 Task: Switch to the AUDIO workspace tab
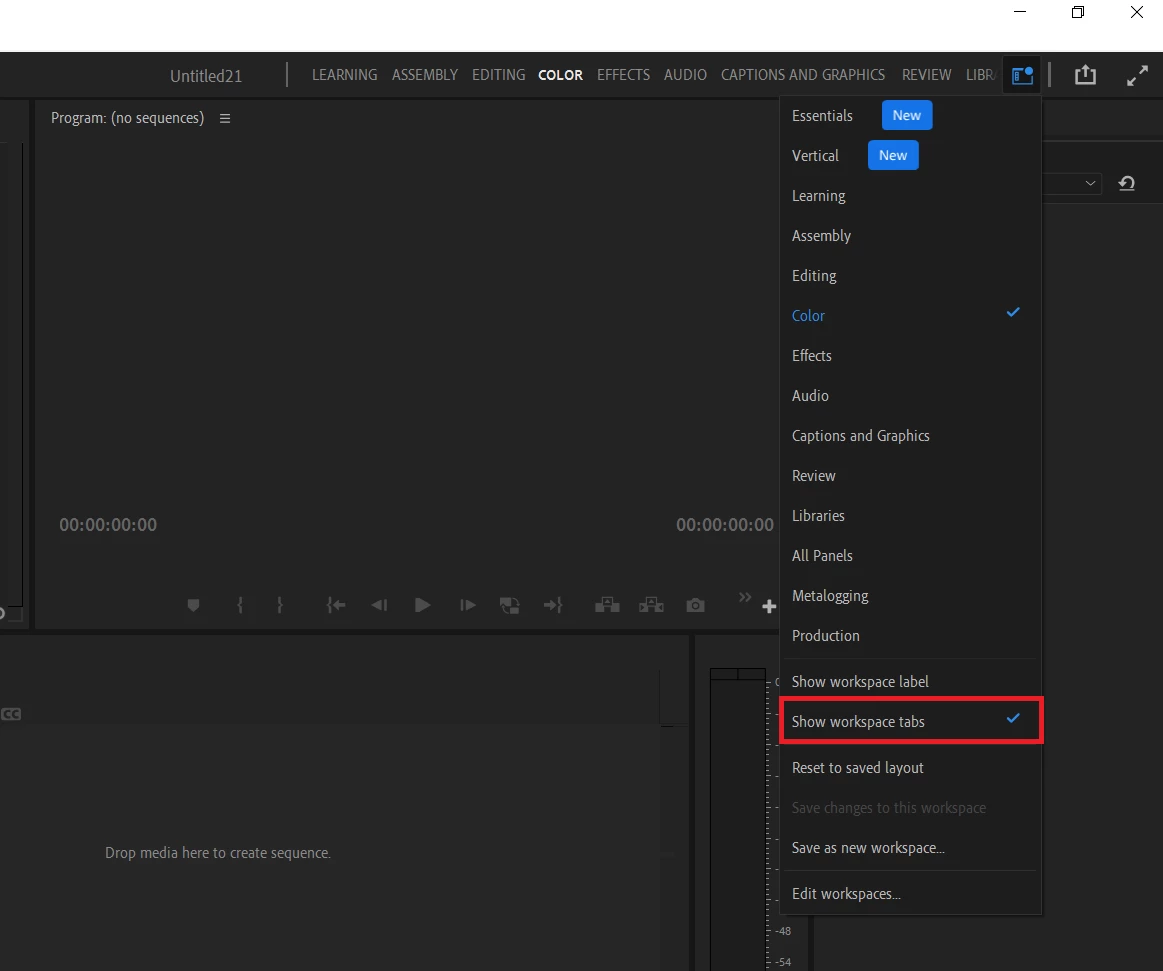685,75
